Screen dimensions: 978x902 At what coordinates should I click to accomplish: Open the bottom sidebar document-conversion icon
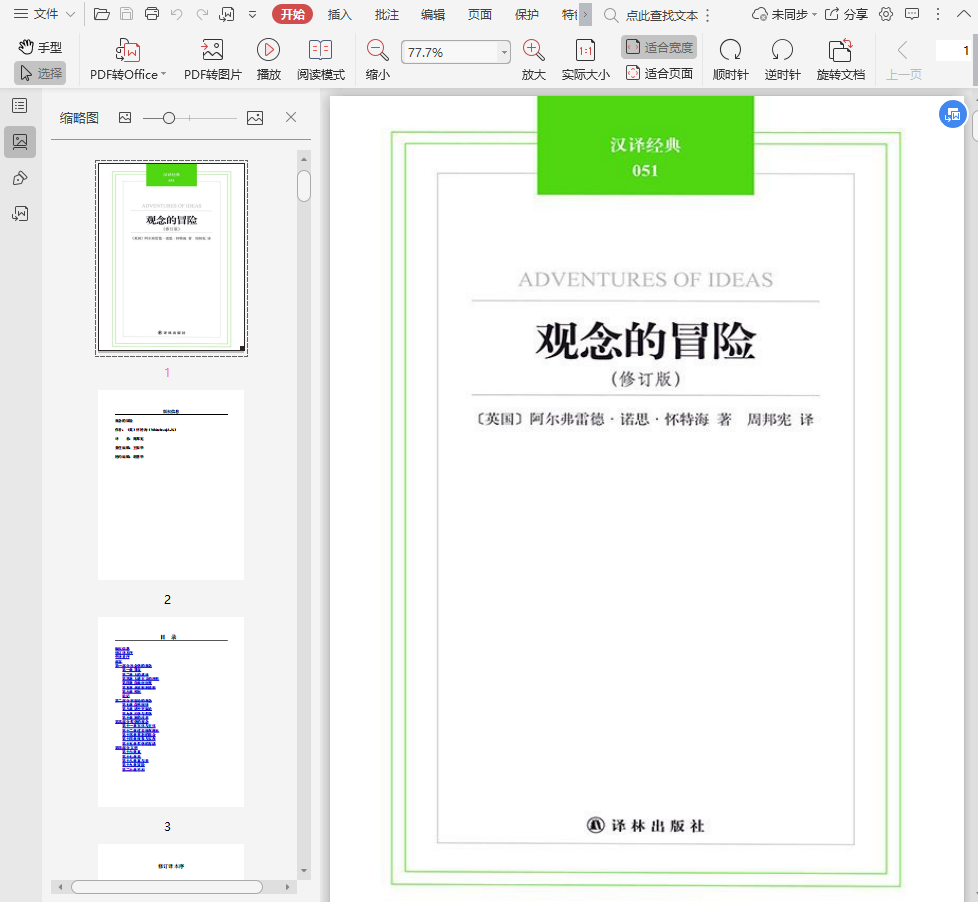click(x=20, y=214)
